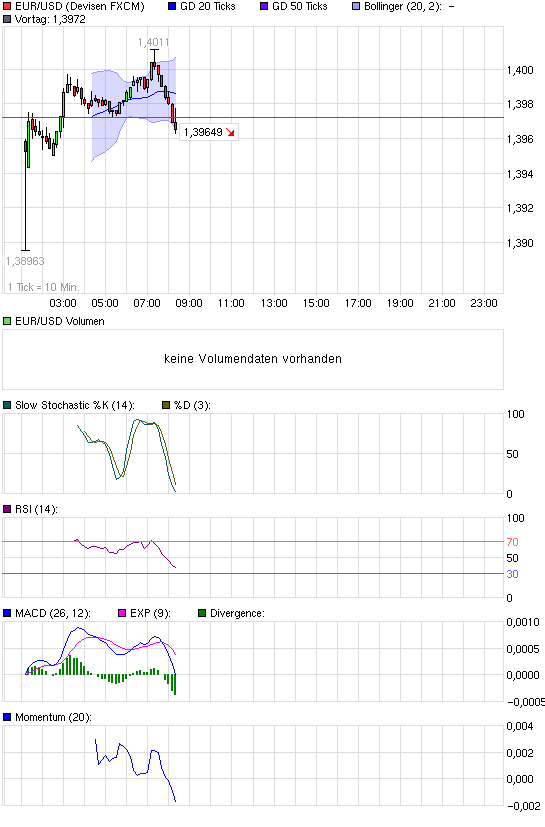Click the long wick bottom at the 1,38963 low

pos(25,250)
